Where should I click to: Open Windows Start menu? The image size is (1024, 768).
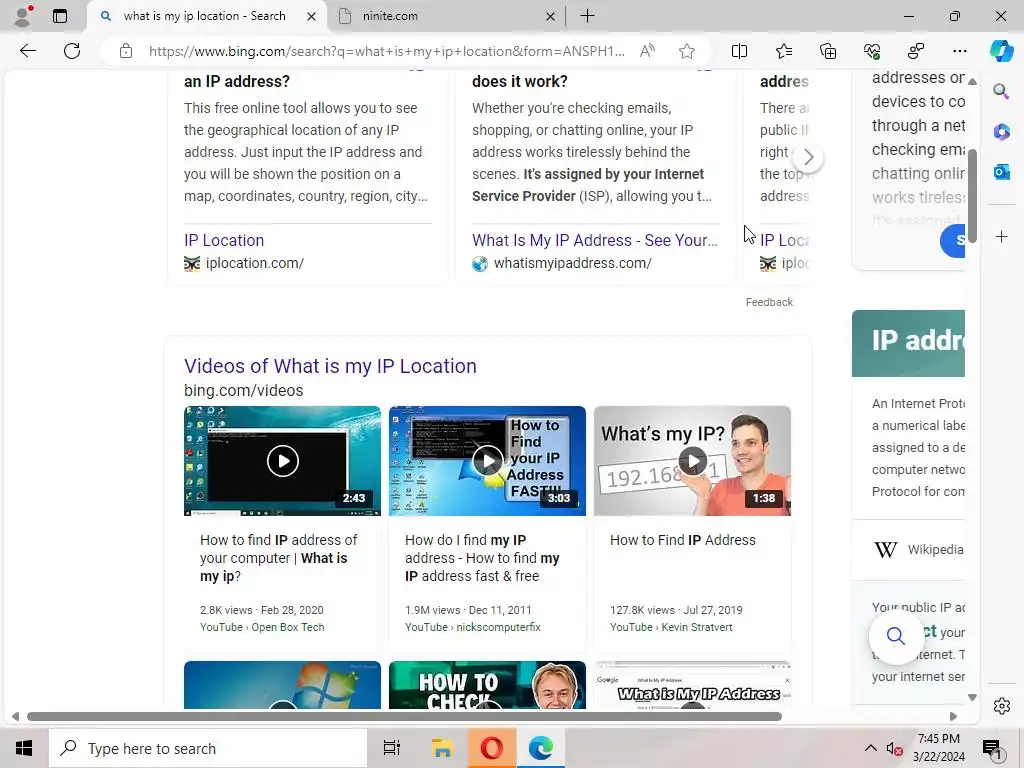click(x=24, y=748)
